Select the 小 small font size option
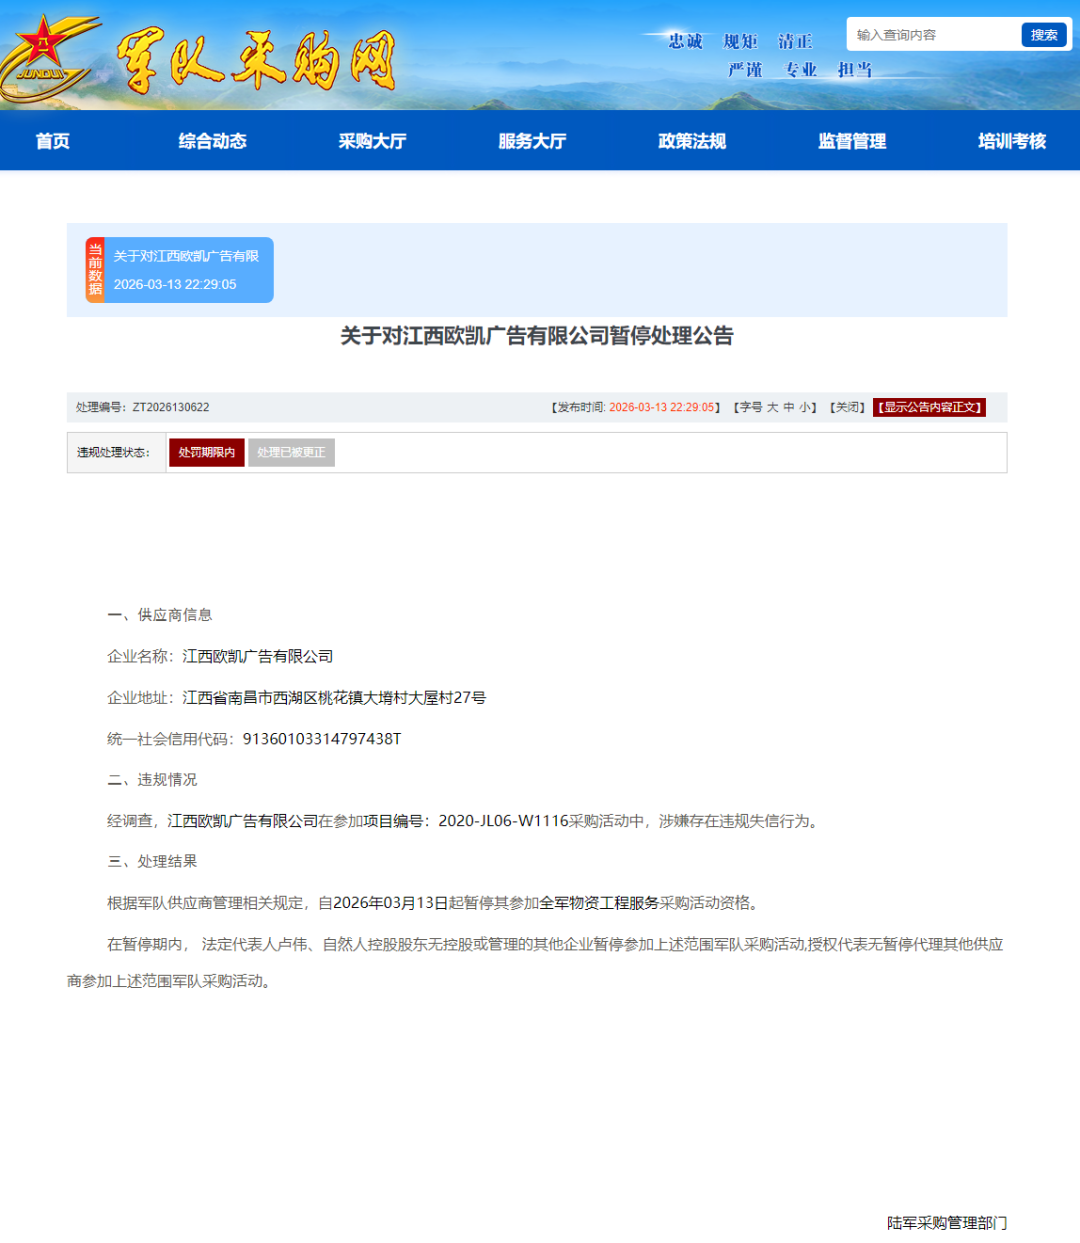This screenshot has width=1080, height=1243. pyautogui.click(x=805, y=407)
